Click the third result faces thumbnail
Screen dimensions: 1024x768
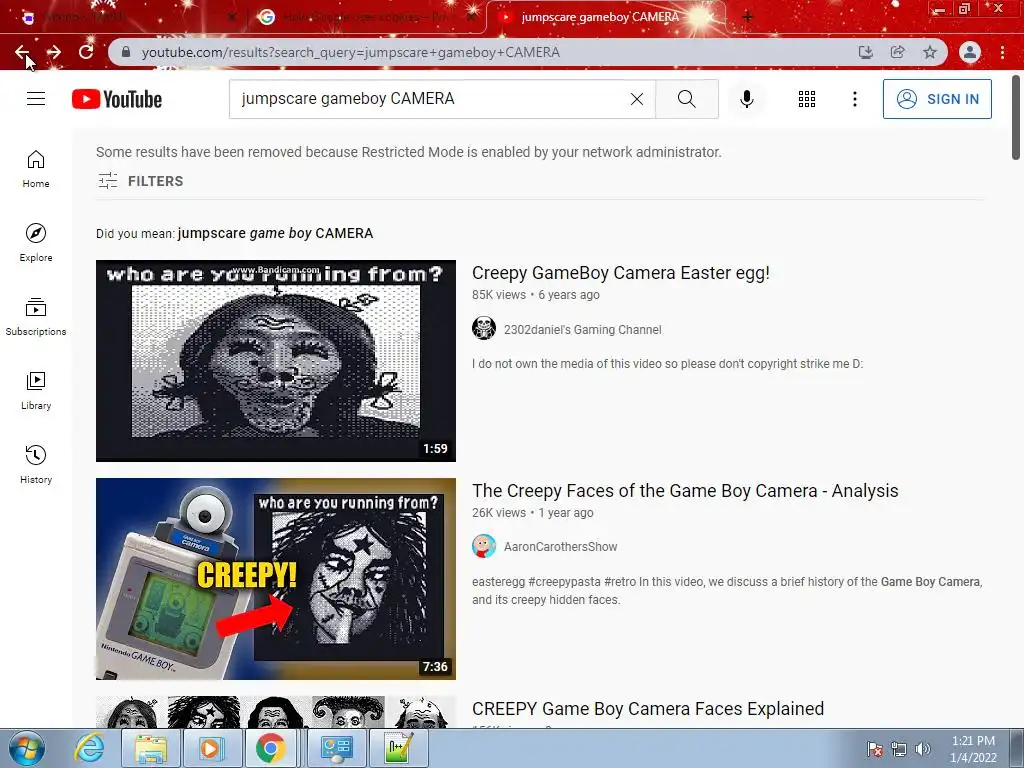click(x=276, y=712)
